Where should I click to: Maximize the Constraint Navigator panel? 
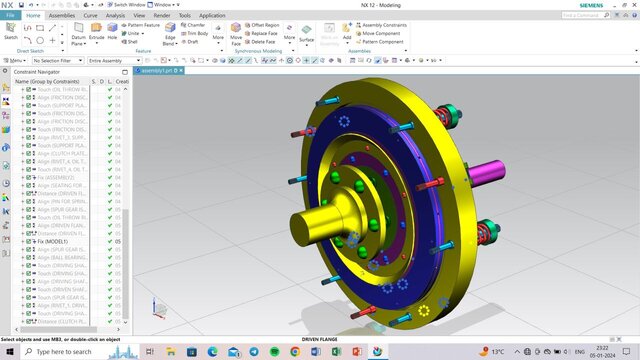click(x=125, y=72)
